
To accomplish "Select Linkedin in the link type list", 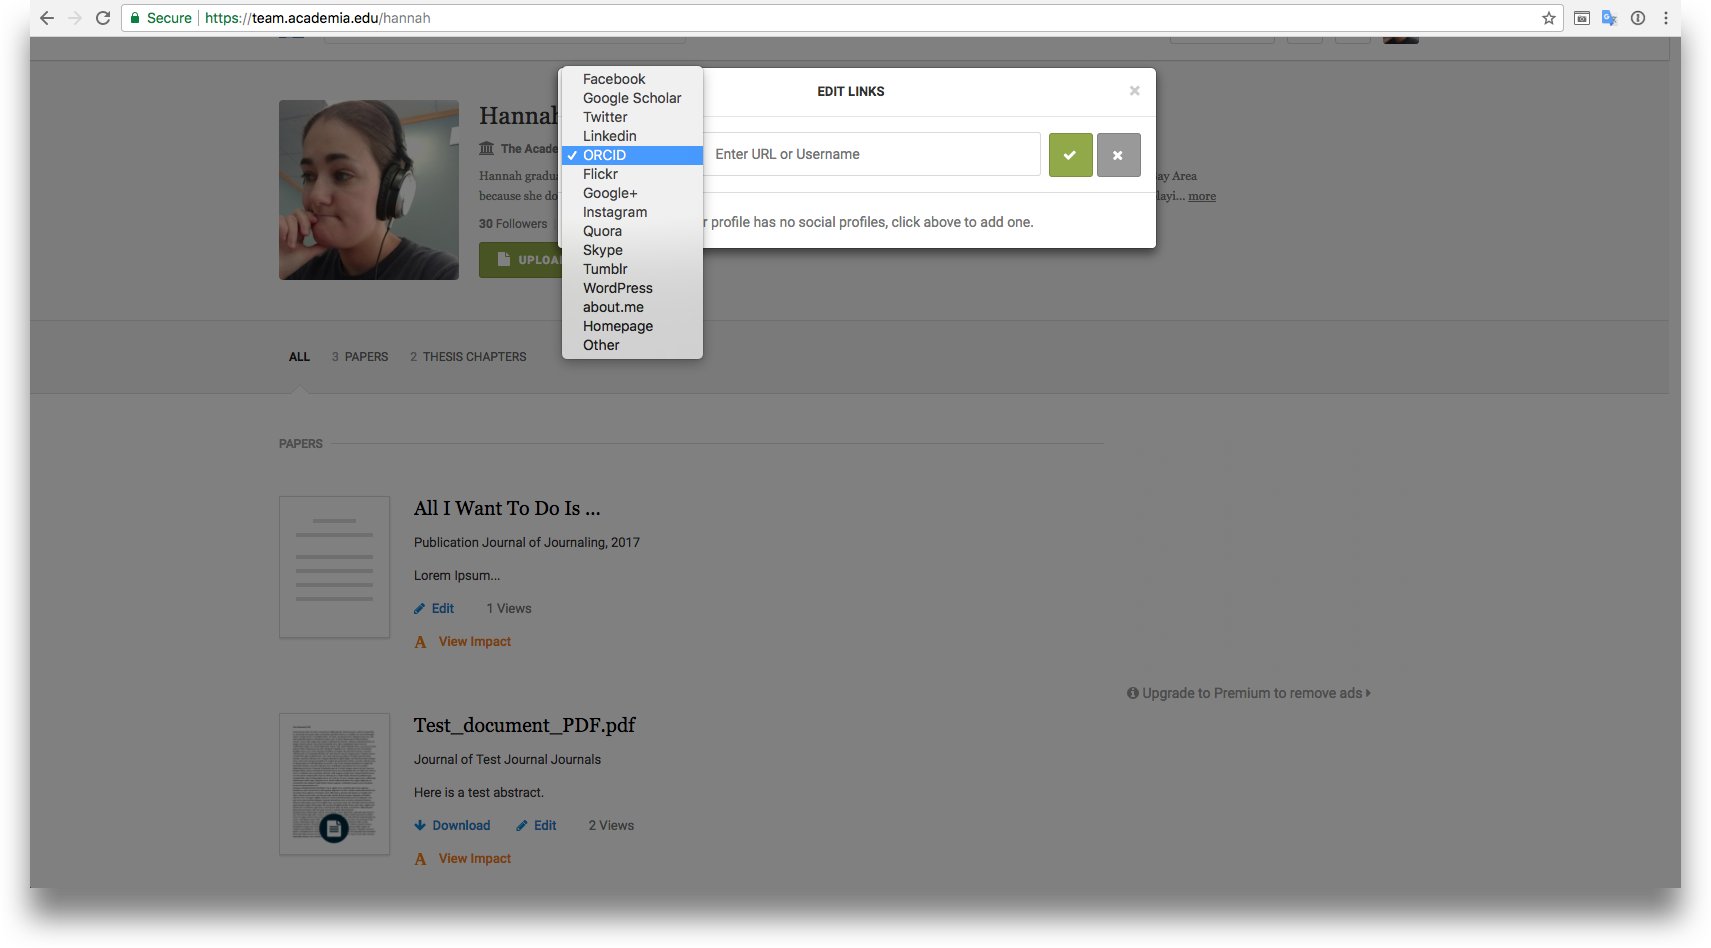I will [x=632, y=136].
